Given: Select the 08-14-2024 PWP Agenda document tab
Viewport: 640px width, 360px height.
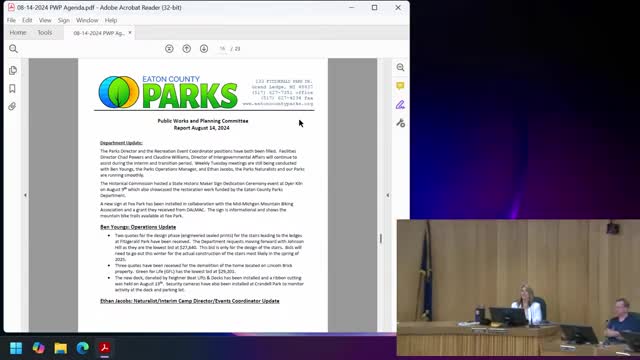Looking at the screenshot, I should click(x=99, y=33).
